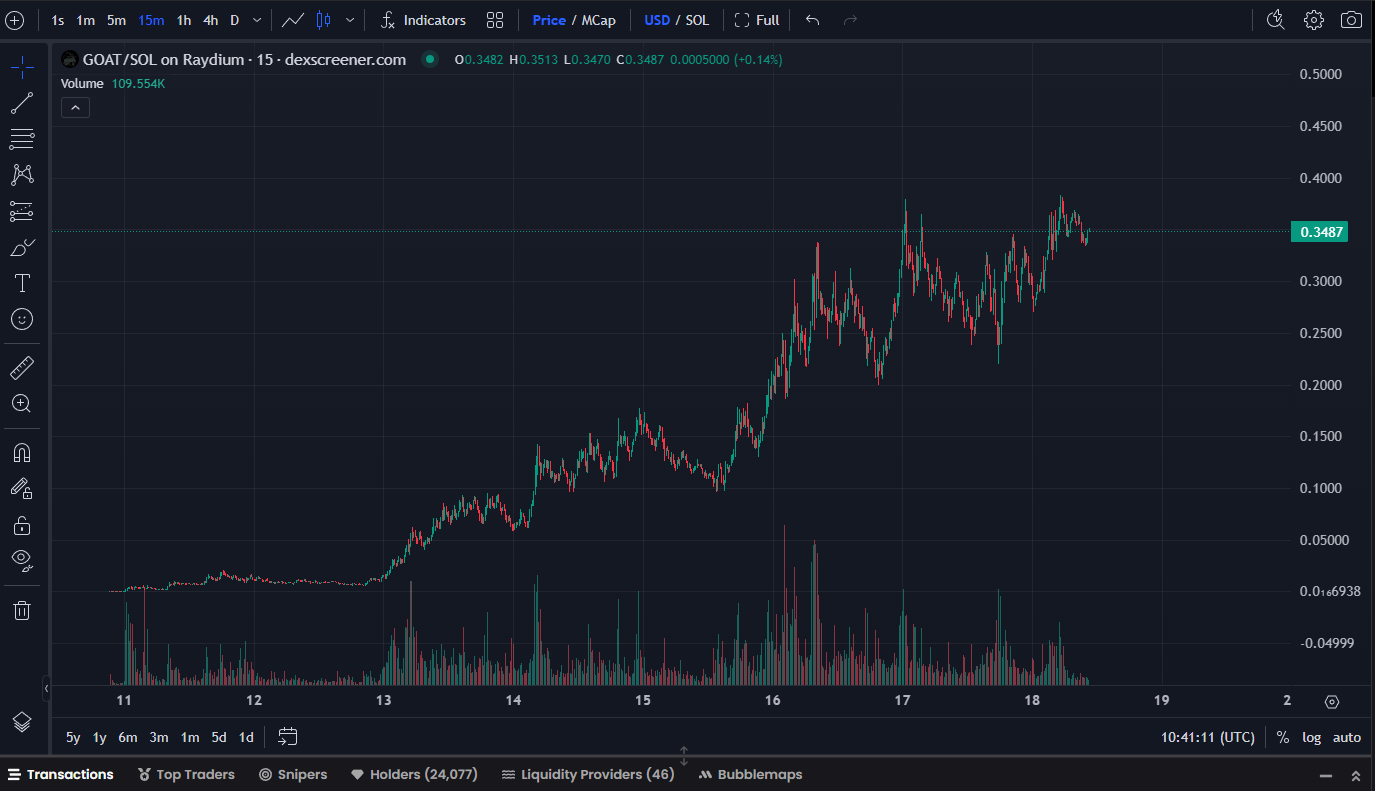
Task: Open chart type dropdown arrow
Action: pos(349,20)
